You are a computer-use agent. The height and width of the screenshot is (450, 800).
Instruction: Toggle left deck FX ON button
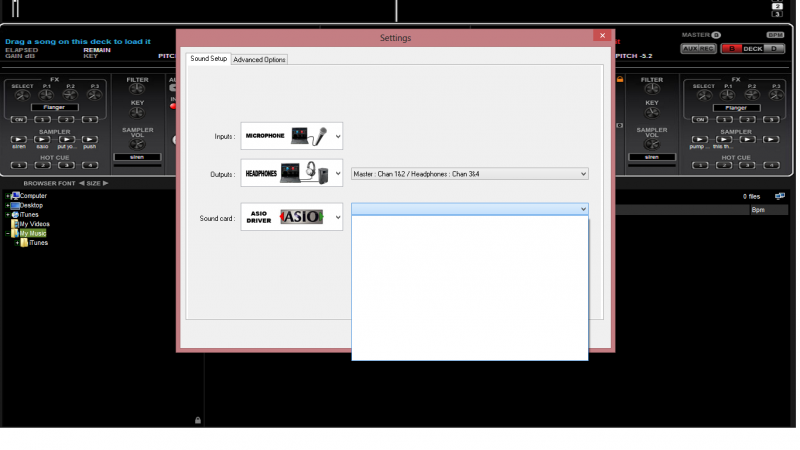pyautogui.click(x=19, y=119)
